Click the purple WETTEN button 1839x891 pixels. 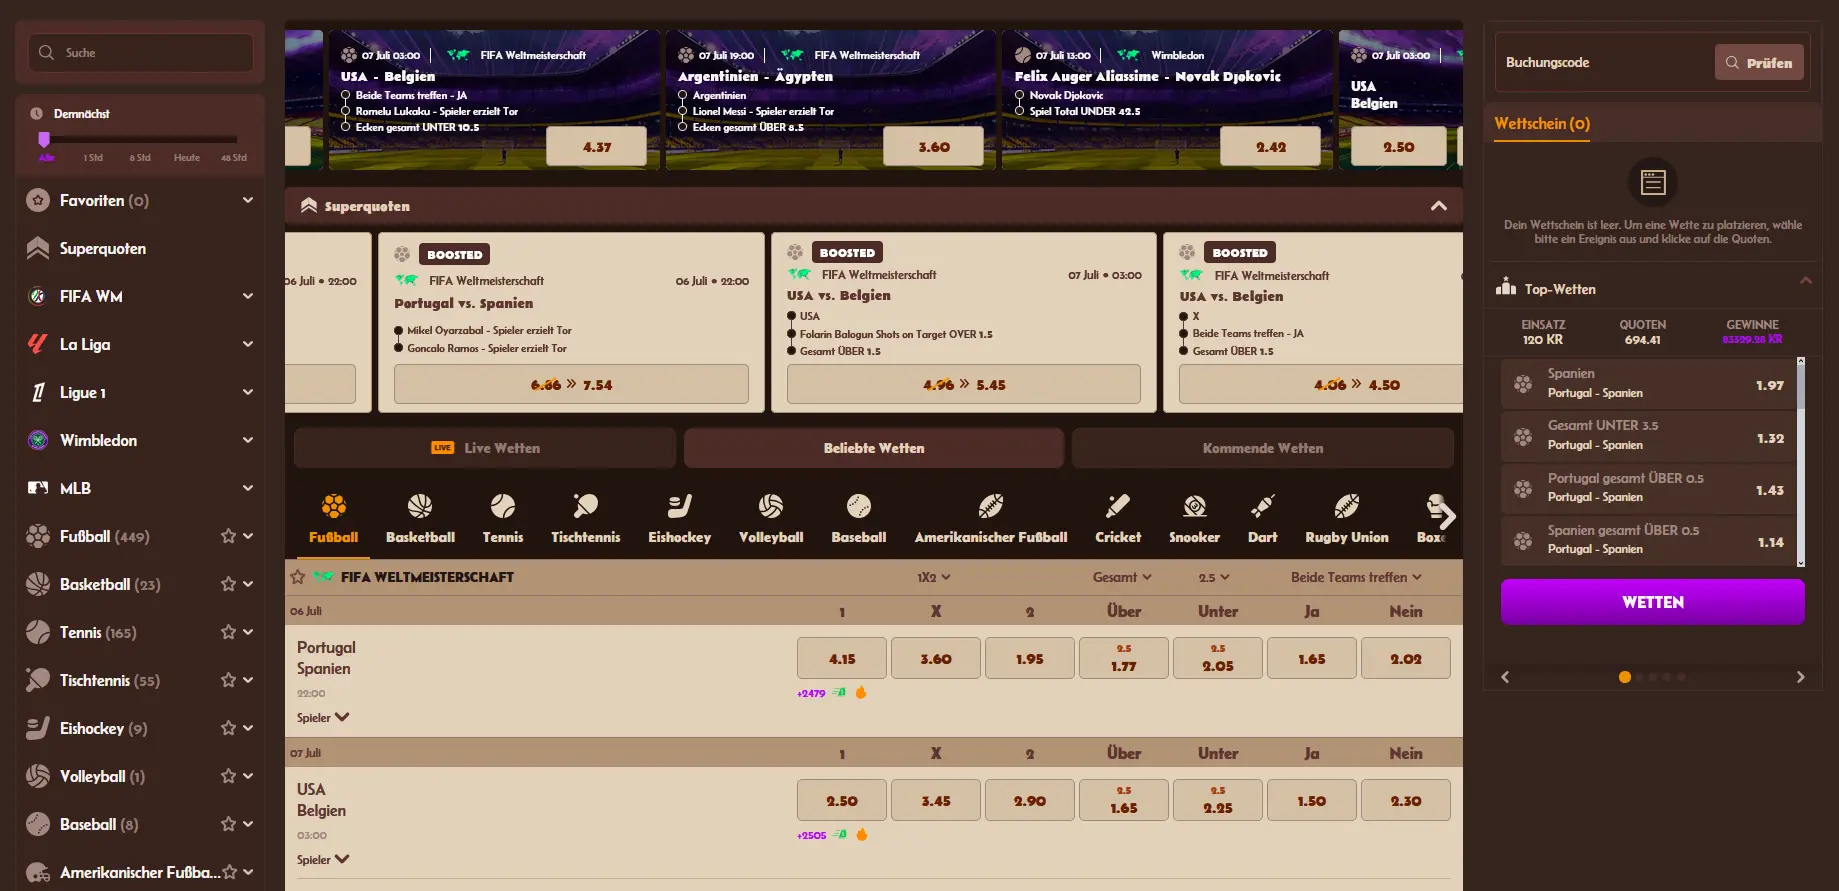tap(1653, 602)
